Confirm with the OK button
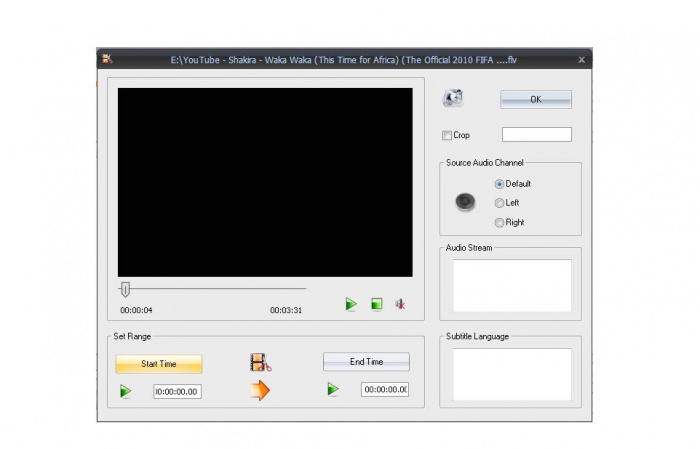Screen dimensions: 700x449 pos(536,100)
